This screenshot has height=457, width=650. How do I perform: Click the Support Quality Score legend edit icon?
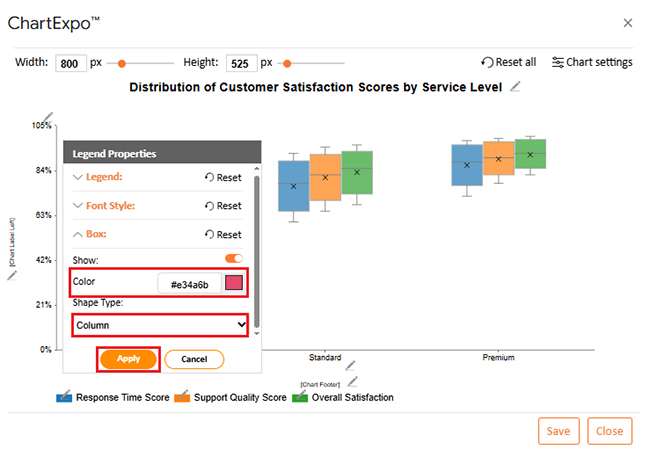182,397
